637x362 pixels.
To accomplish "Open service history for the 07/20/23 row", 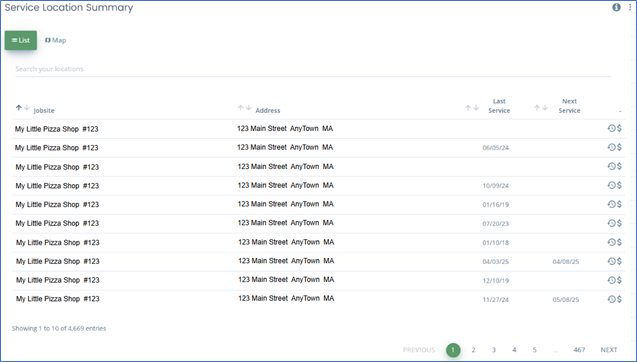I will (611, 223).
